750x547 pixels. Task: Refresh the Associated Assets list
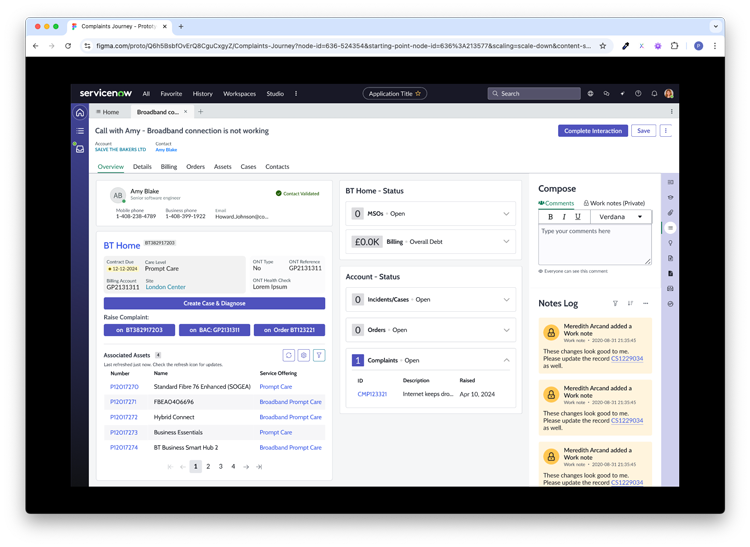pos(288,355)
